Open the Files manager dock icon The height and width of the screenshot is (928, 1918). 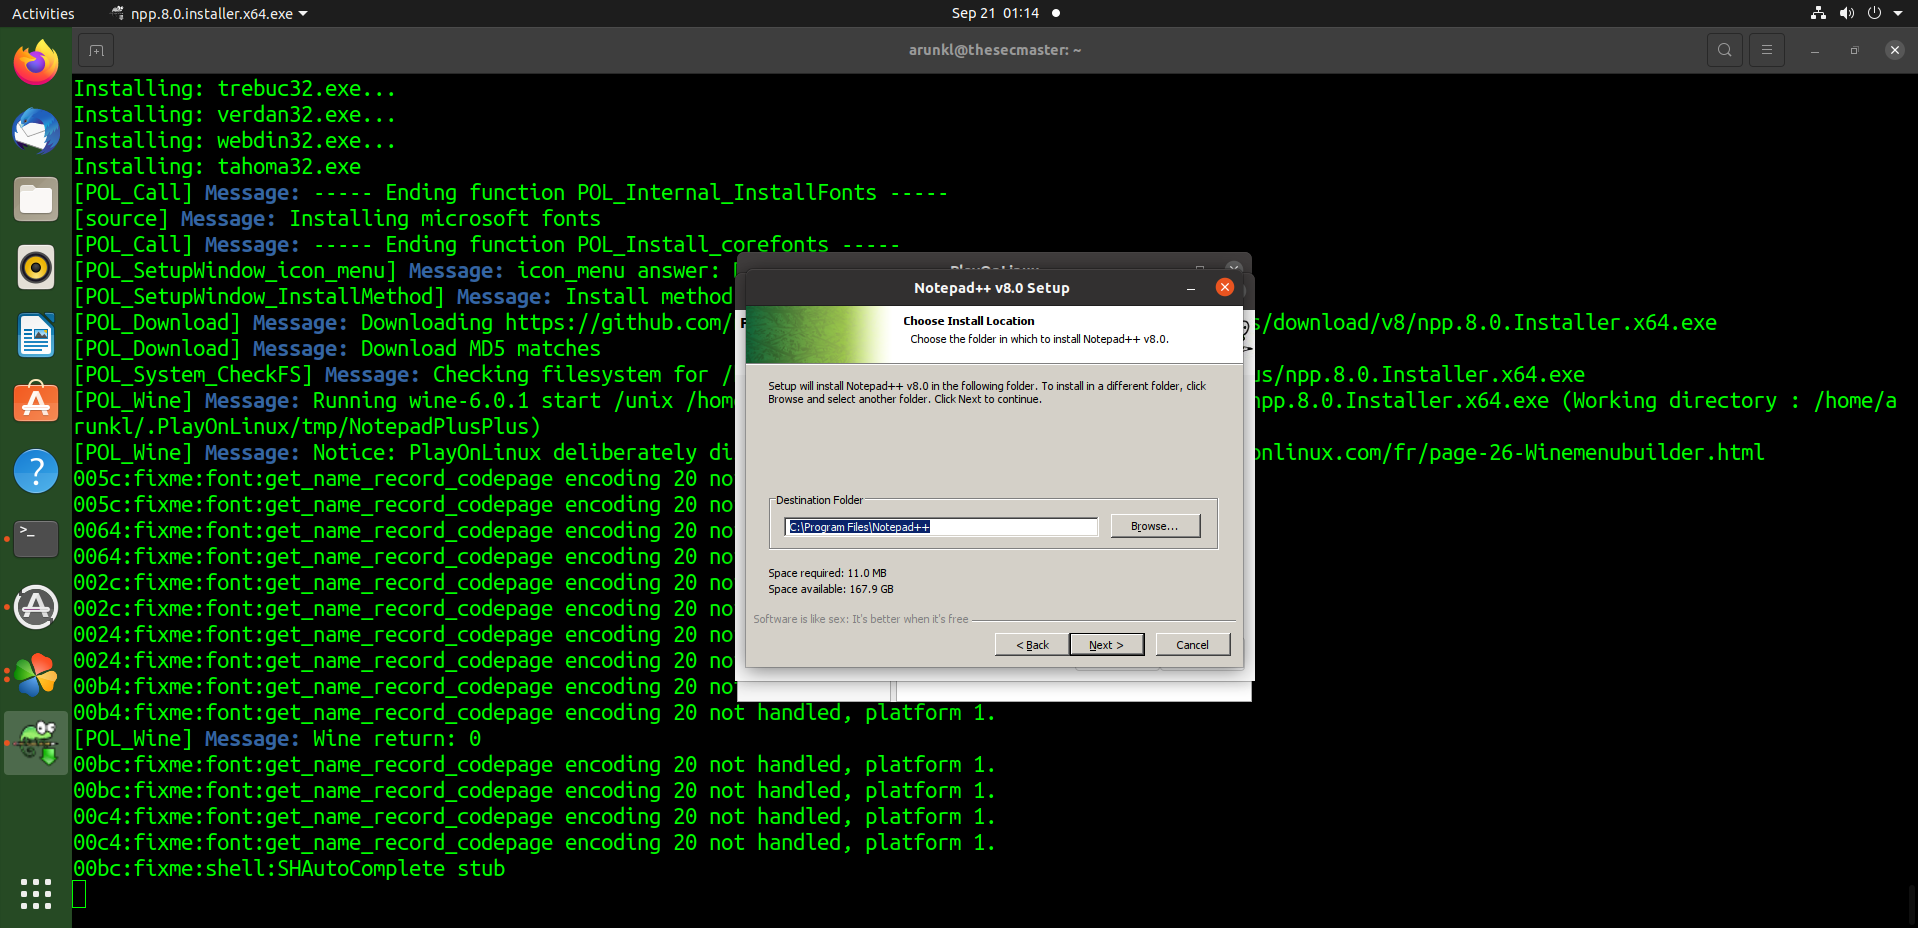point(36,199)
